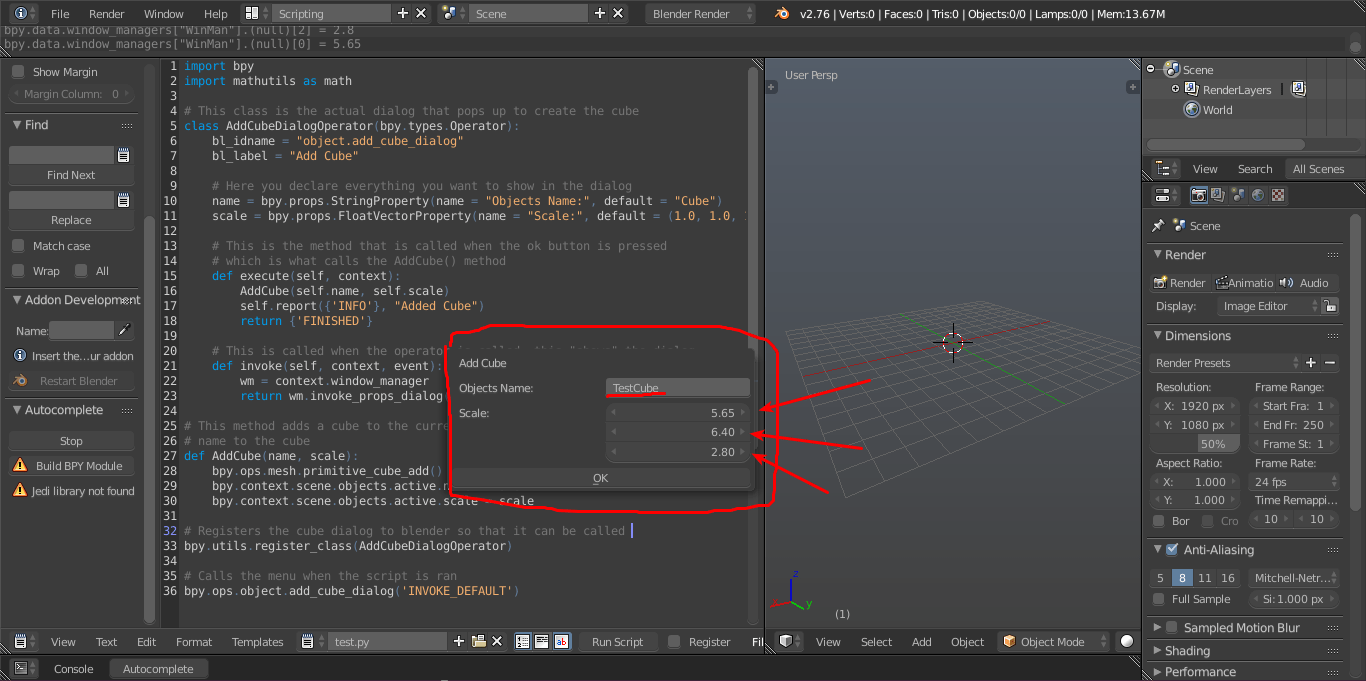Open a text file with the folder icon
1366x681 pixels.
coord(478,642)
